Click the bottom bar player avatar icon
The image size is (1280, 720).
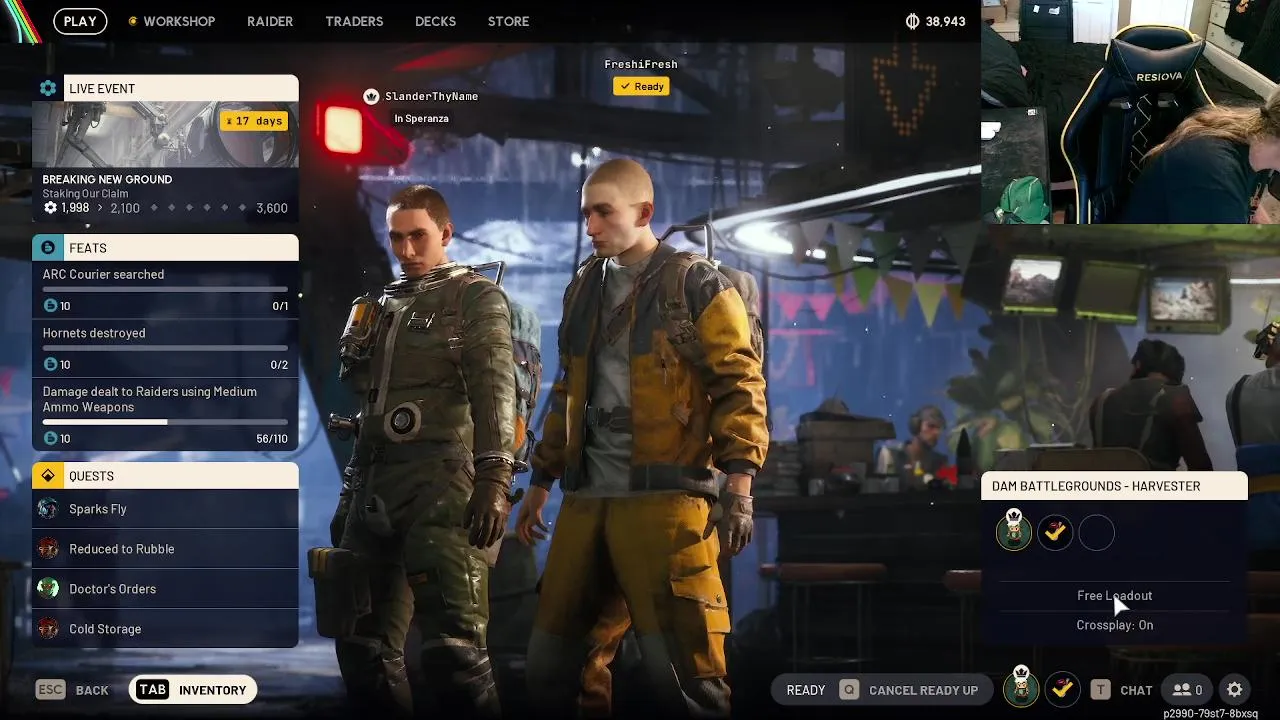[1021, 687]
